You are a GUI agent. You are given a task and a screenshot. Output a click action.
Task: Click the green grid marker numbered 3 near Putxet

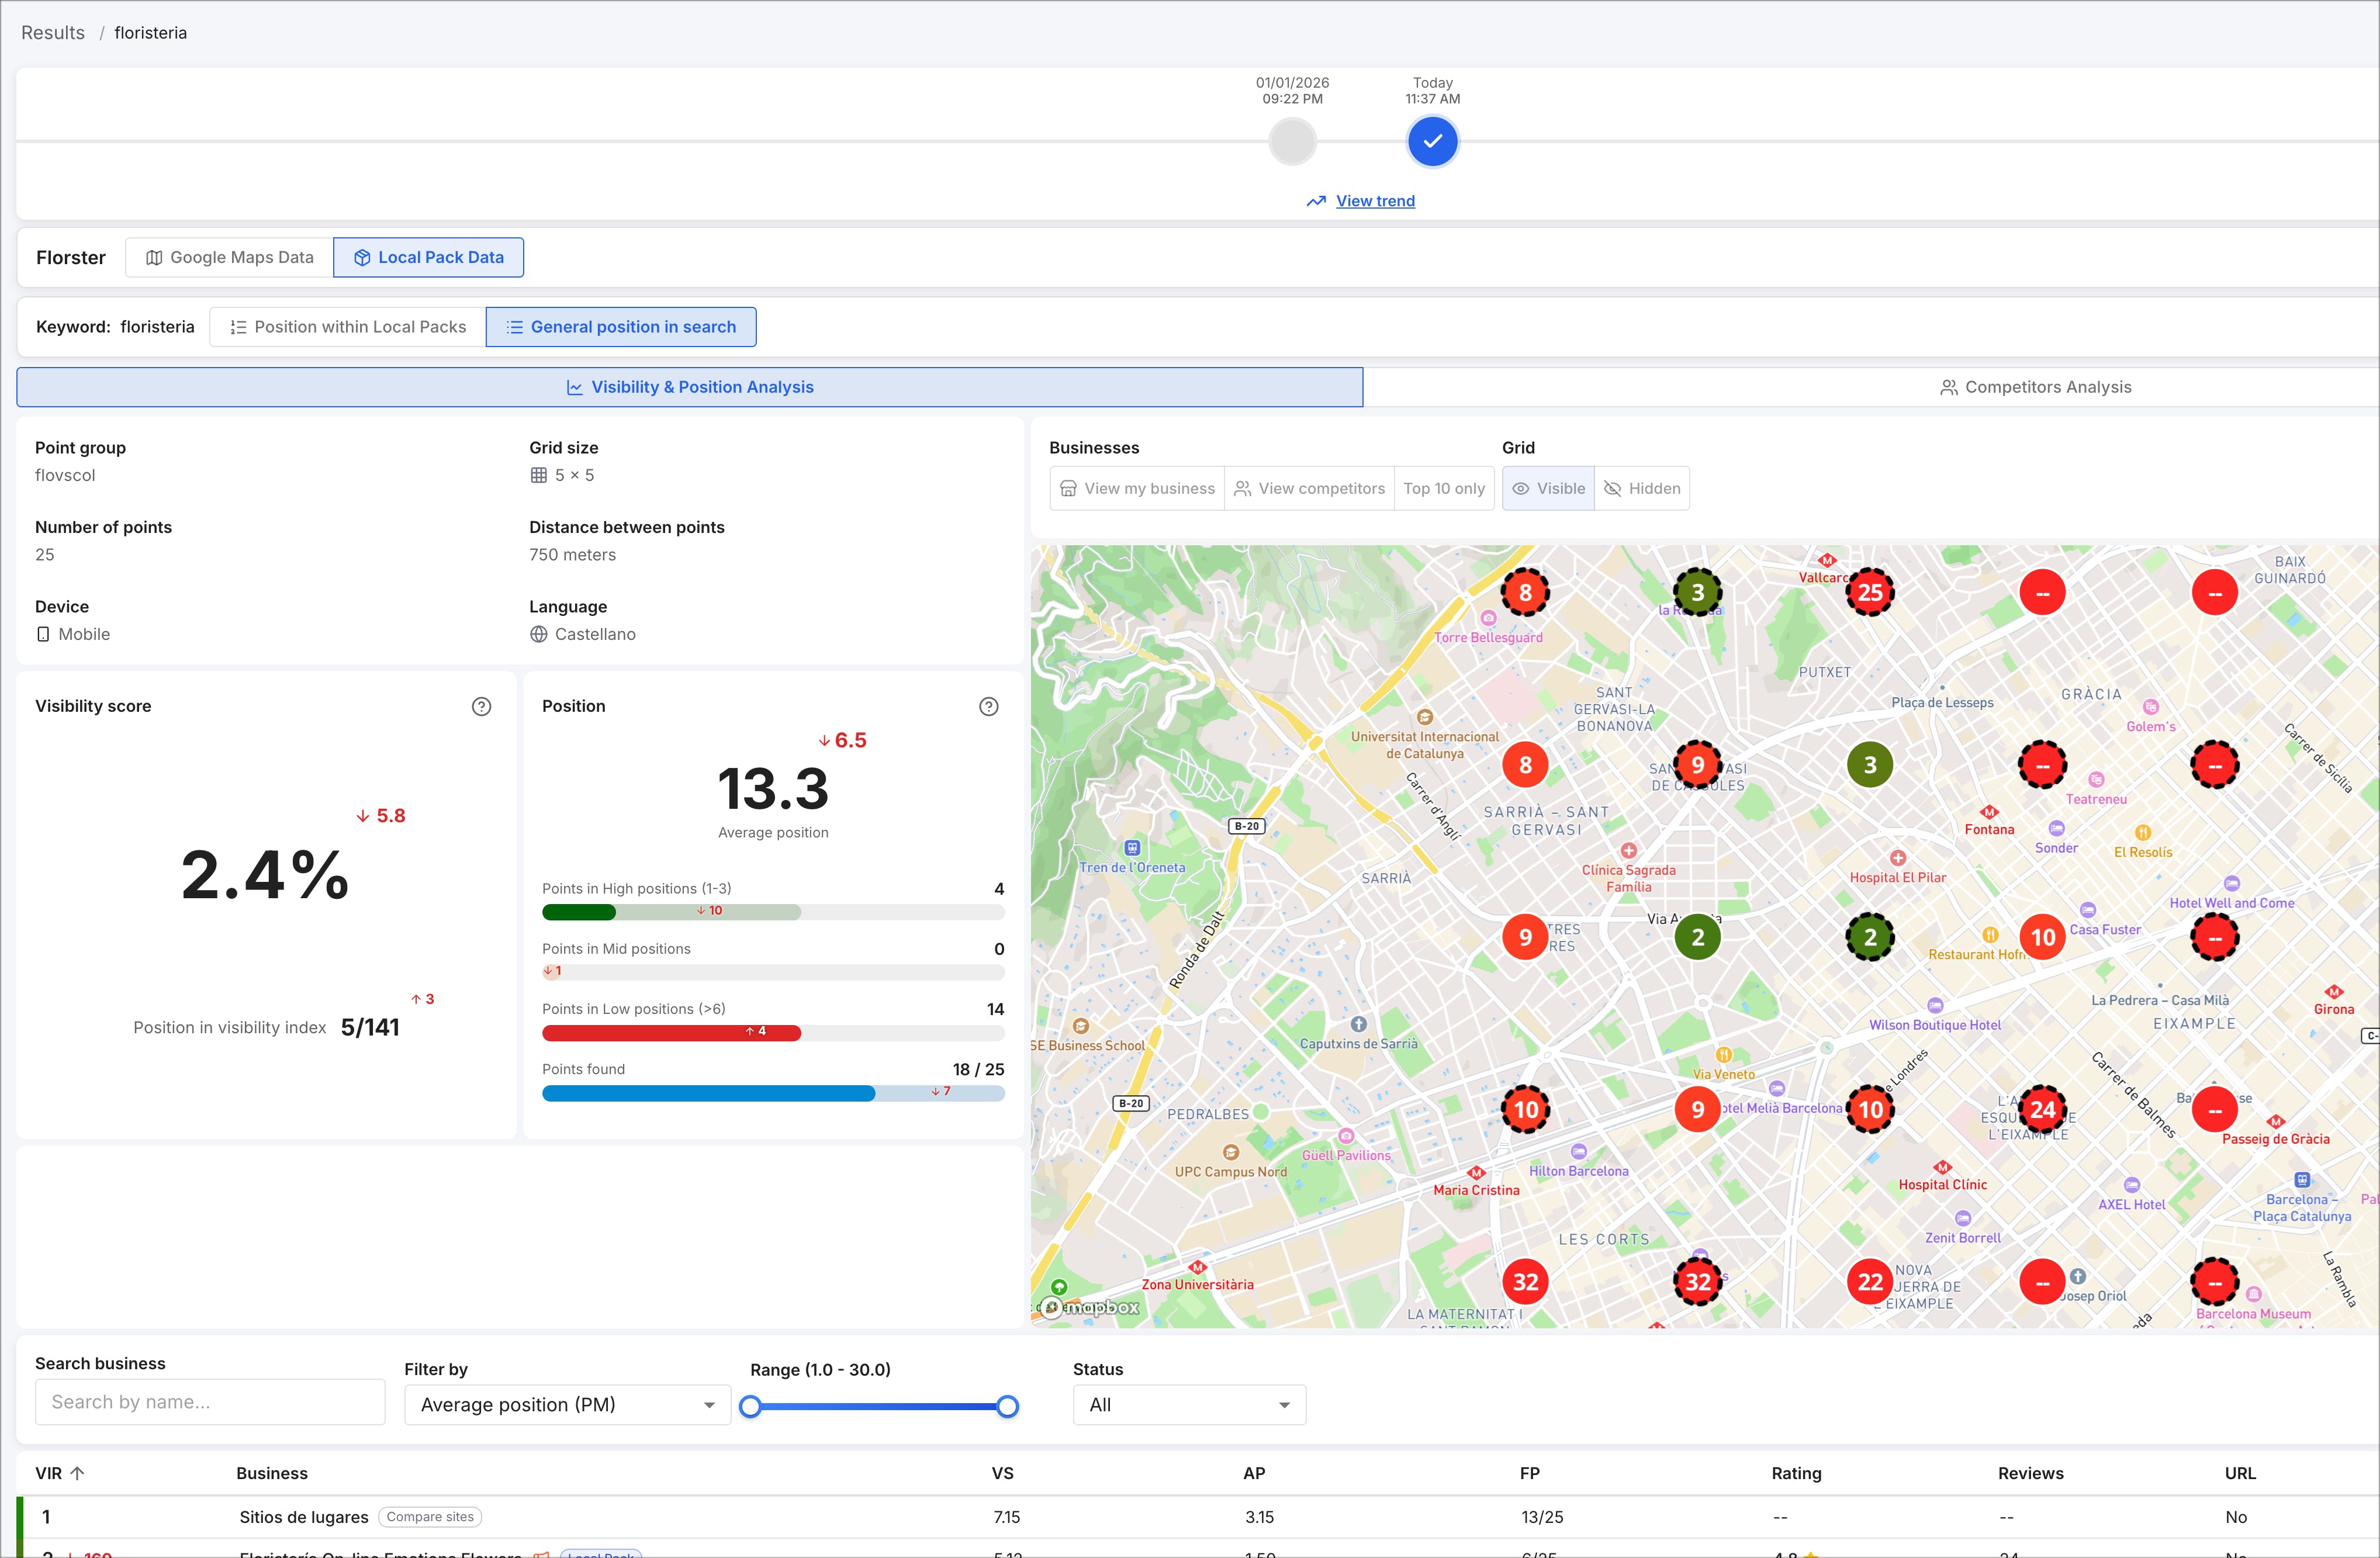point(1869,765)
